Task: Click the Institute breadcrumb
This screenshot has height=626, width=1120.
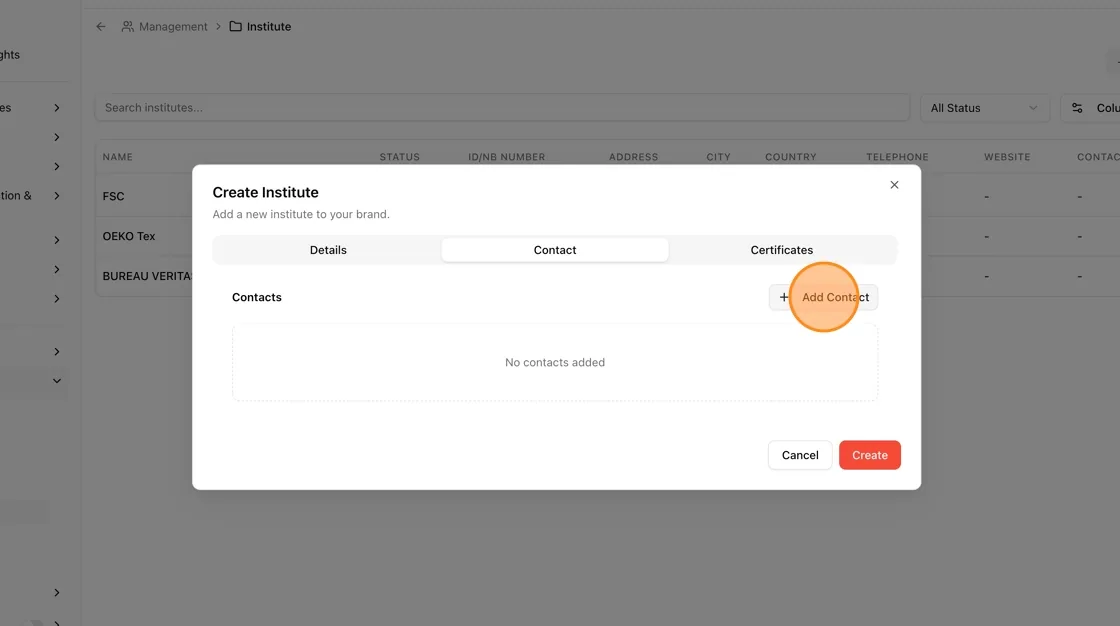Action: (269, 26)
